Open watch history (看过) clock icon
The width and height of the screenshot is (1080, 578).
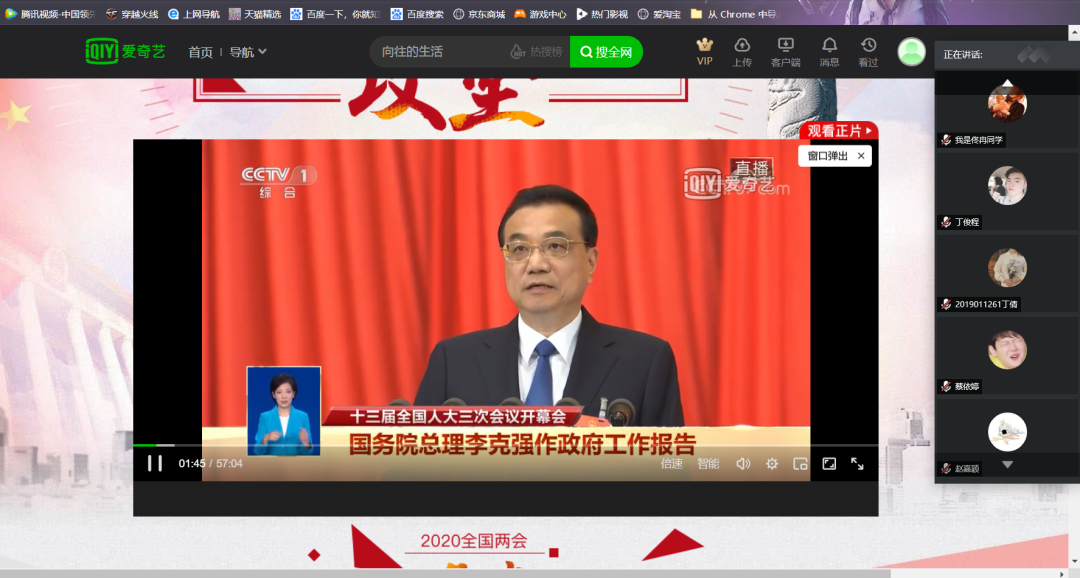[x=868, y=46]
